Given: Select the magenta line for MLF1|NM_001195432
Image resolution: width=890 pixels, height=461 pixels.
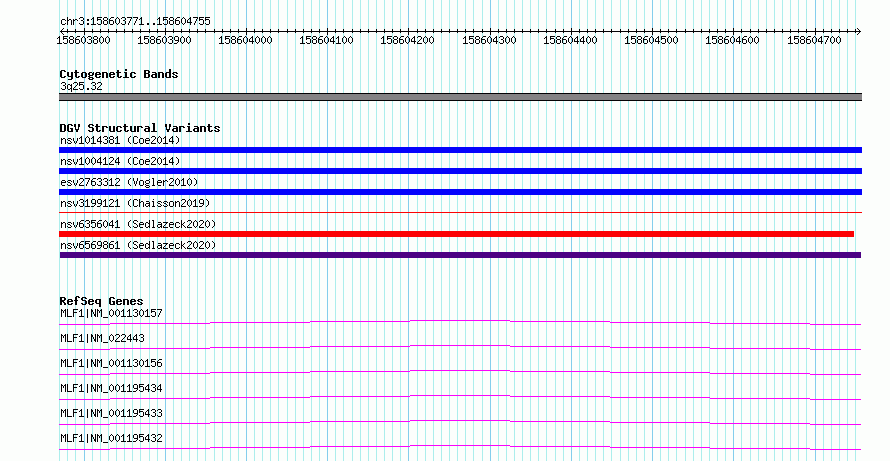Looking at the screenshot, I should click(x=460, y=447).
